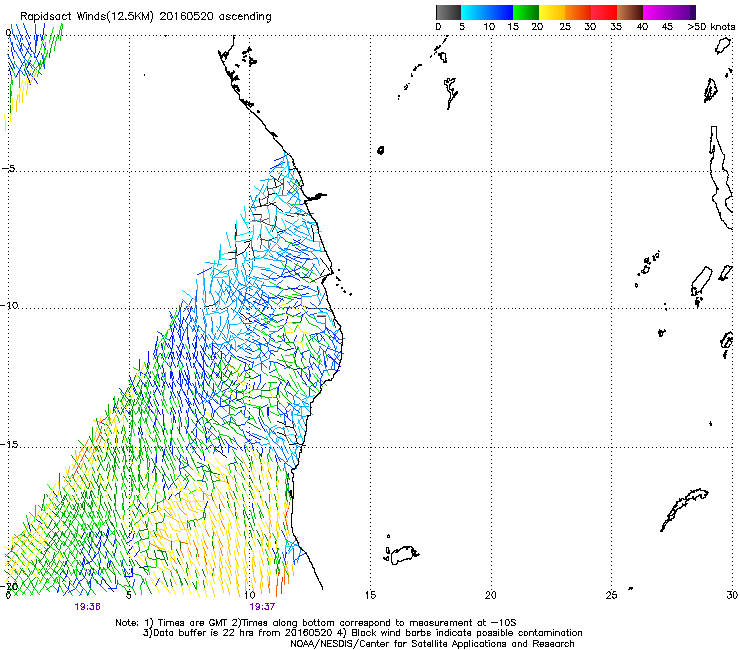Click the red 30-35 knots legend swatch
740x650 pixels.
(604, 12)
